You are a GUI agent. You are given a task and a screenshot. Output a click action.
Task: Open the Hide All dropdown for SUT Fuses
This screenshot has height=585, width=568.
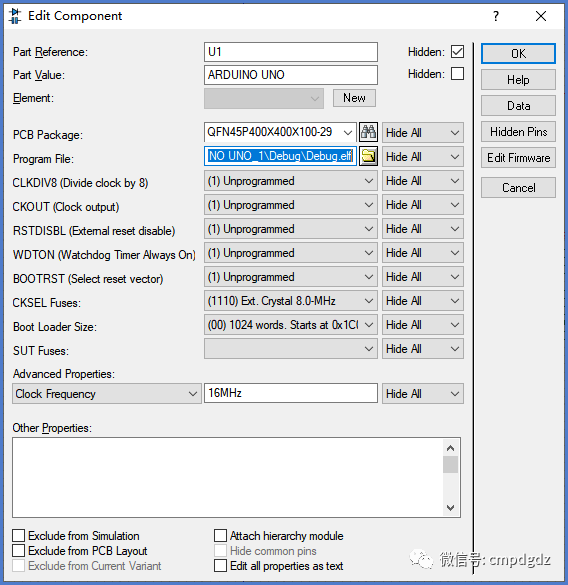point(423,349)
